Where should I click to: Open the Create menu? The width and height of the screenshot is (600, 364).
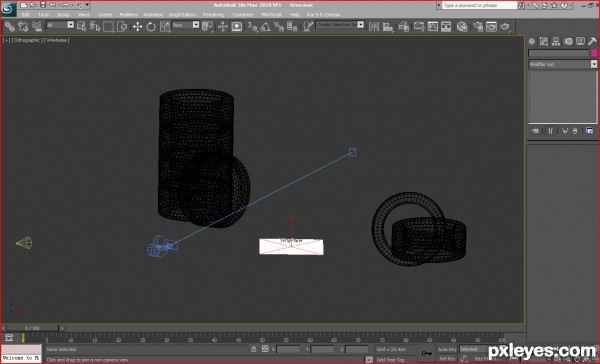[x=105, y=15]
